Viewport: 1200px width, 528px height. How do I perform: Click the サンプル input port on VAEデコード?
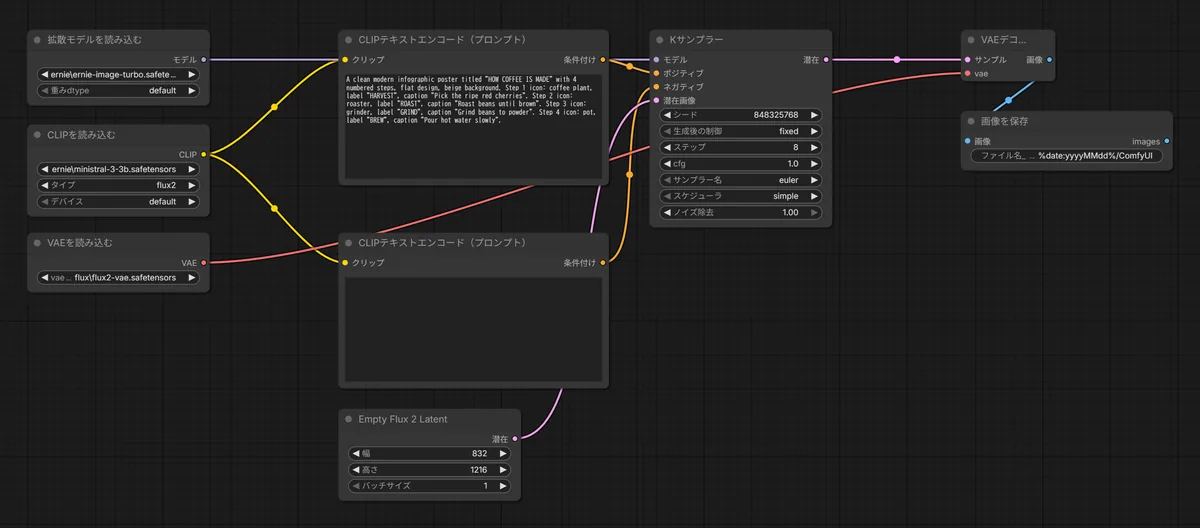(968, 60)
